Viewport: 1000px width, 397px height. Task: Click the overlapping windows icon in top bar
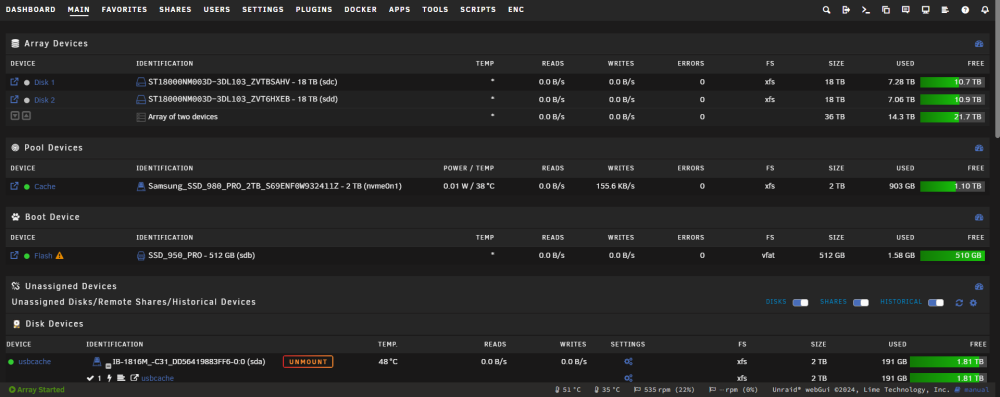[886, 10]
